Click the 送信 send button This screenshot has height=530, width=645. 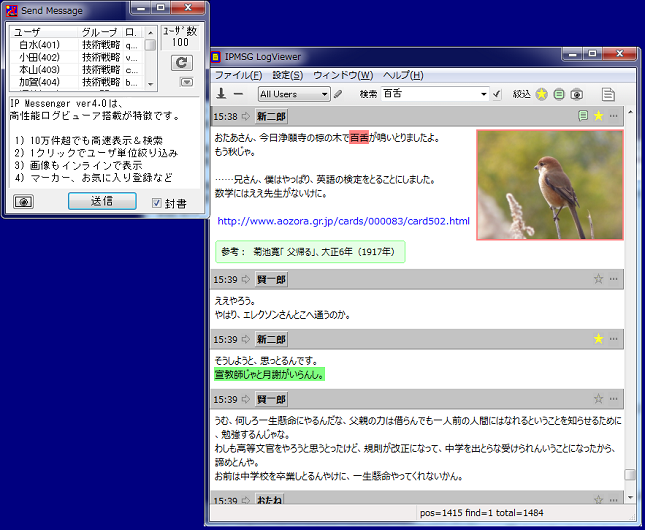pos(102,201)
